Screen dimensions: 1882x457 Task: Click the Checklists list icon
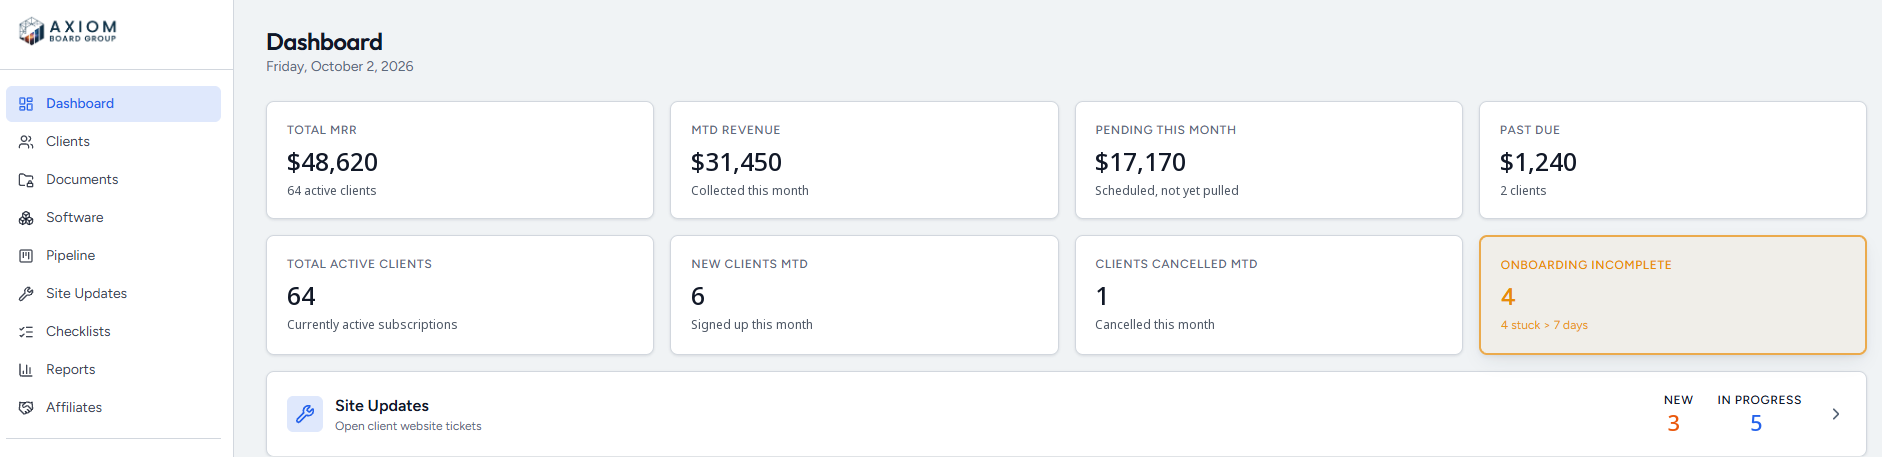pos(26,332)
